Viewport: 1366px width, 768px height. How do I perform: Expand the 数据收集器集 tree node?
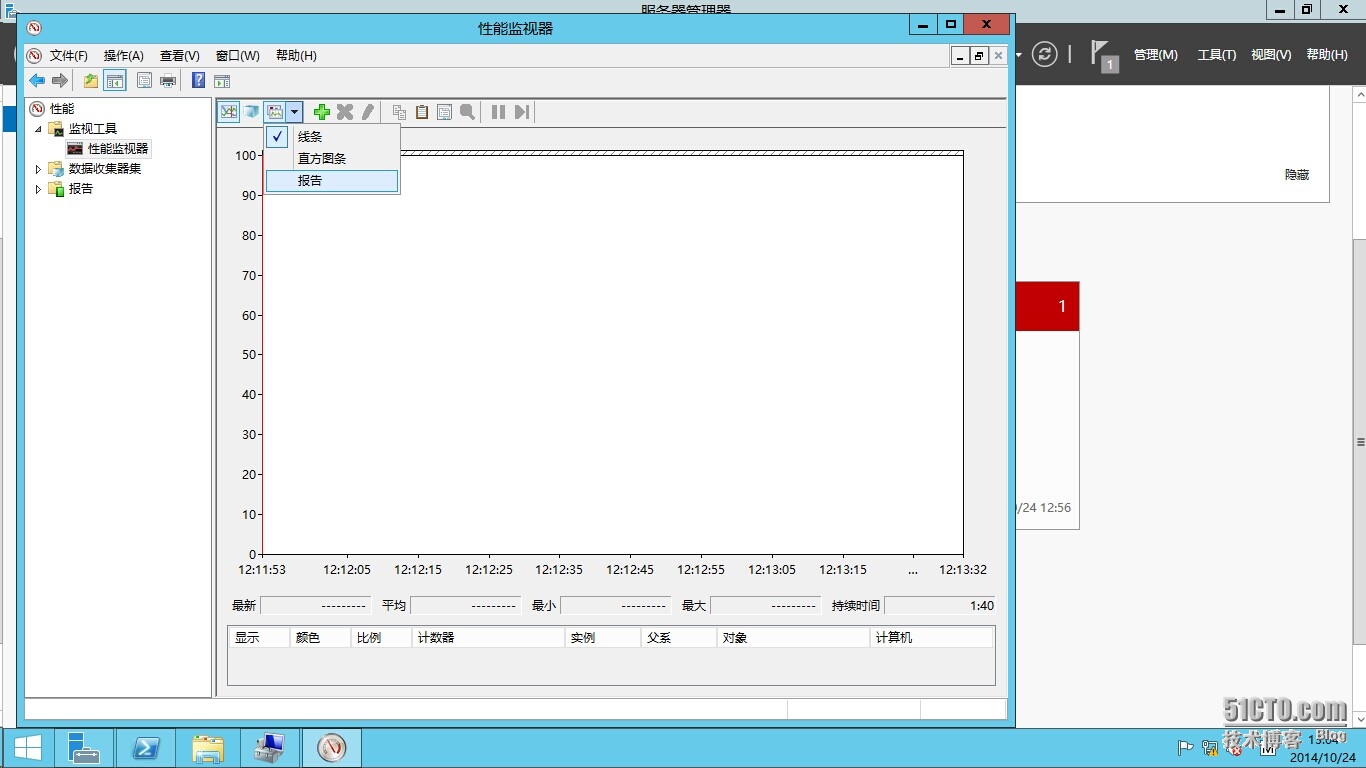click(39, 169)
